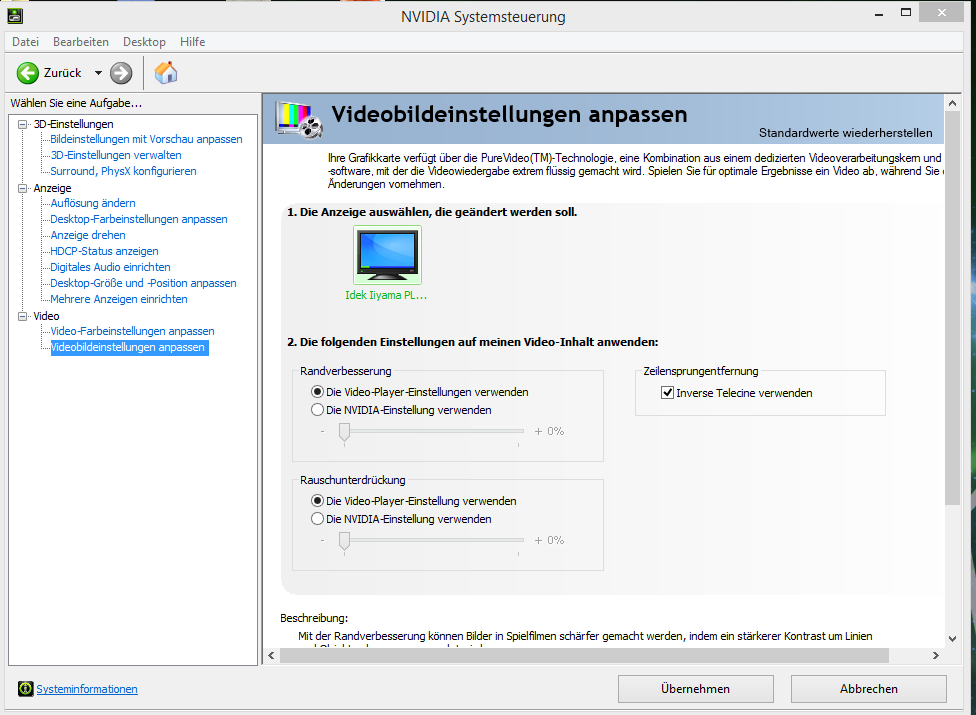Viewport: 976px width, 715px height.
Task: Open Digitales Audio einrichten
Action: pos(110,267)
